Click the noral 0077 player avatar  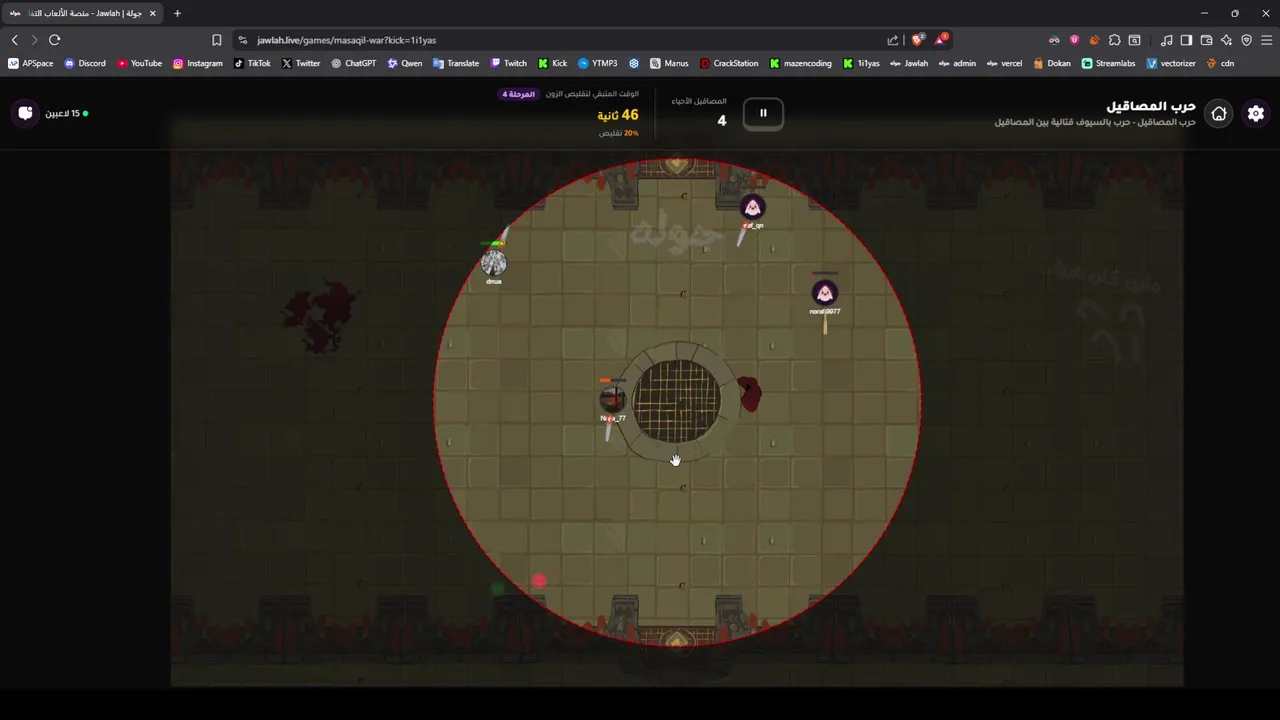(x=824, y=293)
